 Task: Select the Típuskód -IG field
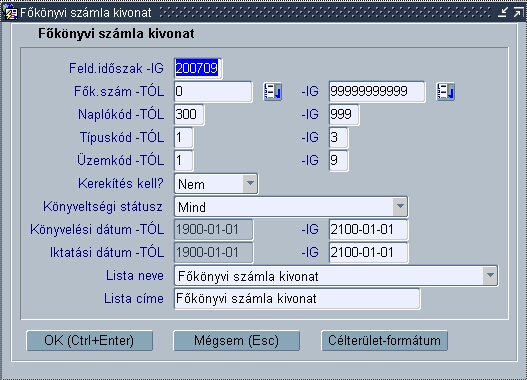click(x=338, y=137)
